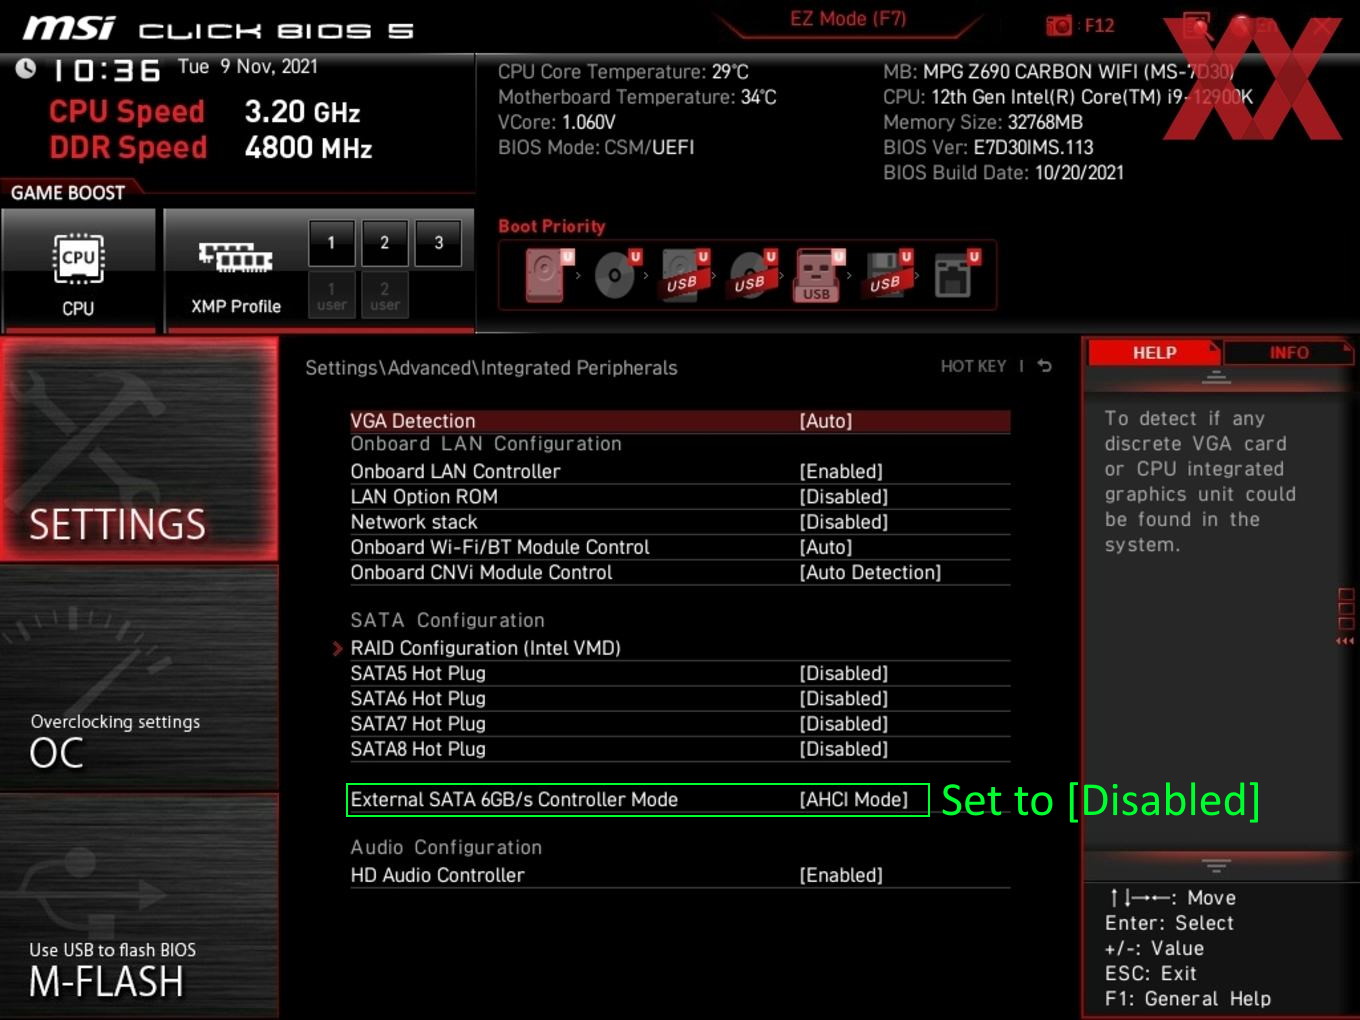1360x1020 pixels.
Task: Open M-FLASH to flash BIOS
Action: pyautogui.click(x=139, y=906)
